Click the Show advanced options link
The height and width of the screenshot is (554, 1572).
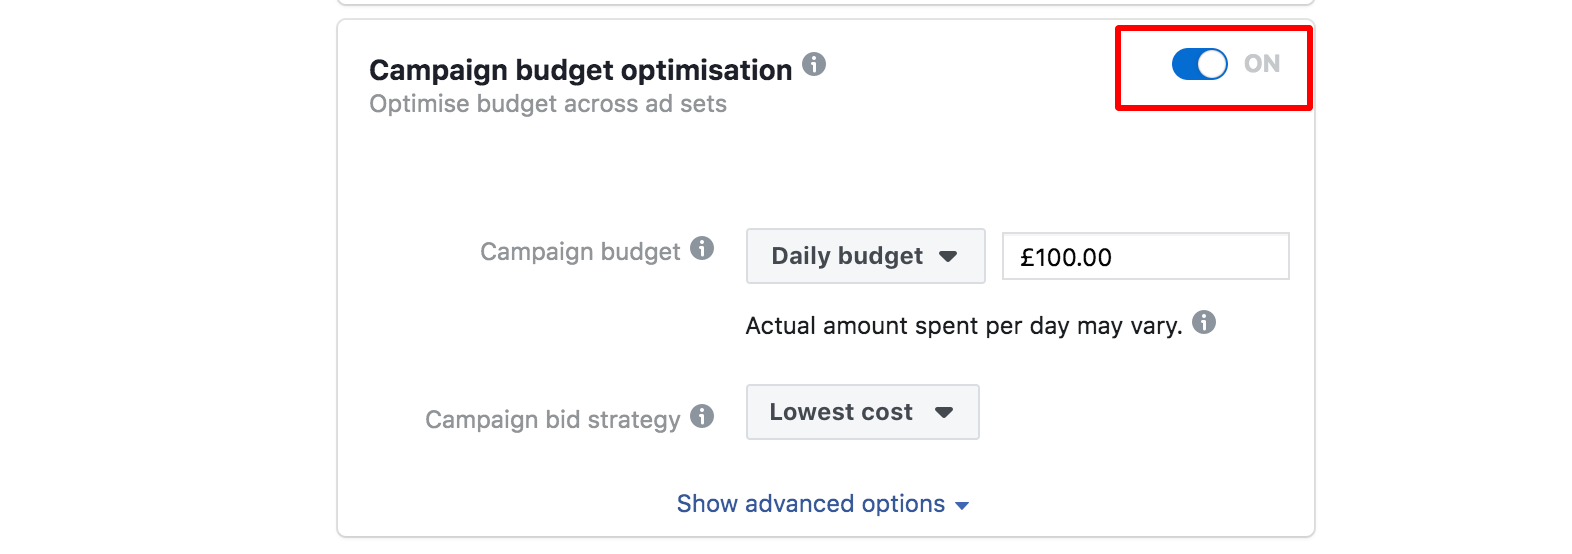(810, 504)
